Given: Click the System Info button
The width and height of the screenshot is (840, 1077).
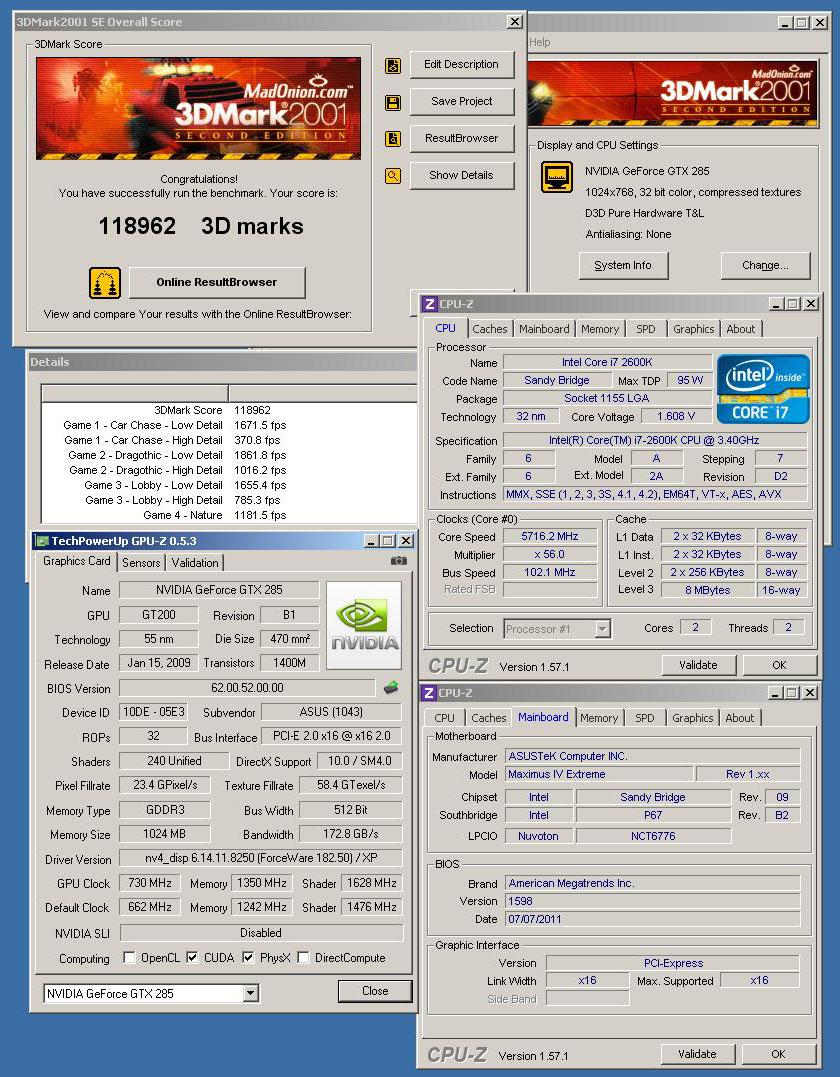Looking at the screenshot, I should (623, 265).
